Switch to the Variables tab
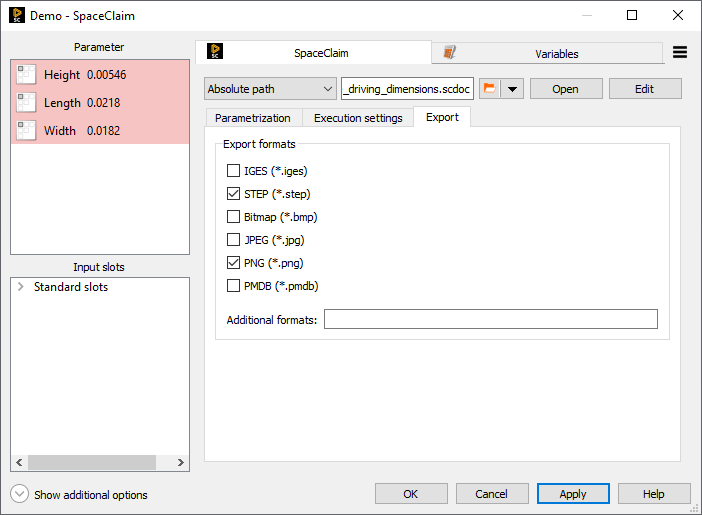This screenshot has width=702, height=515. (x=547, y=53)
